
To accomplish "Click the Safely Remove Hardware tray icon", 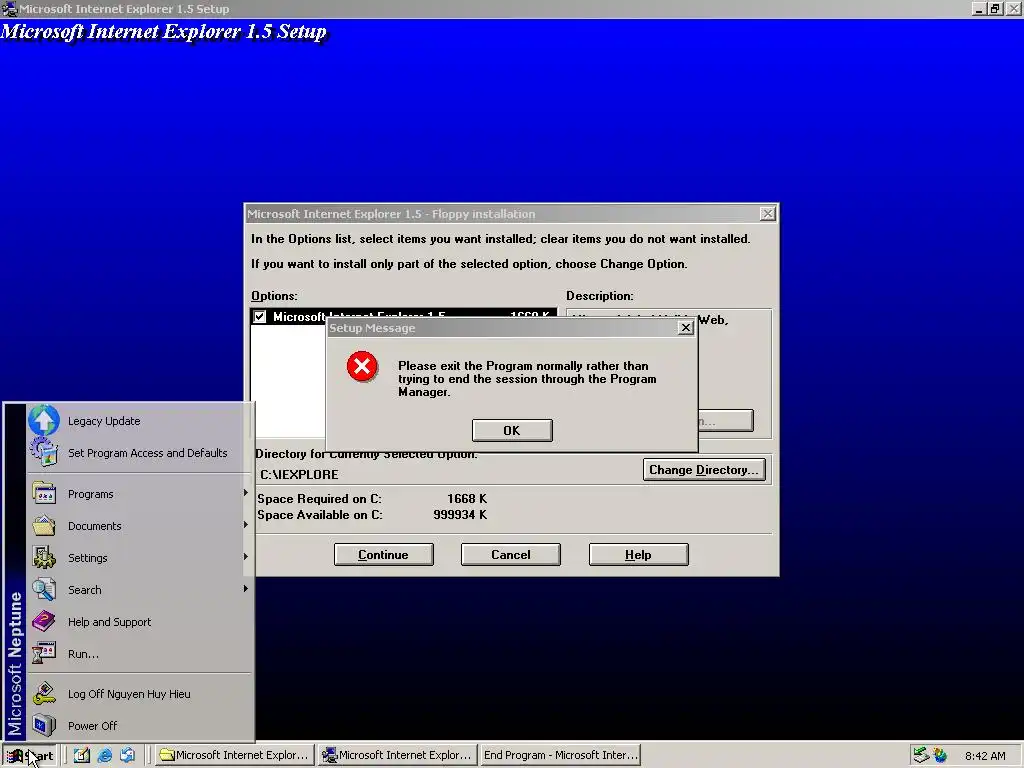I will pos(921,755).
